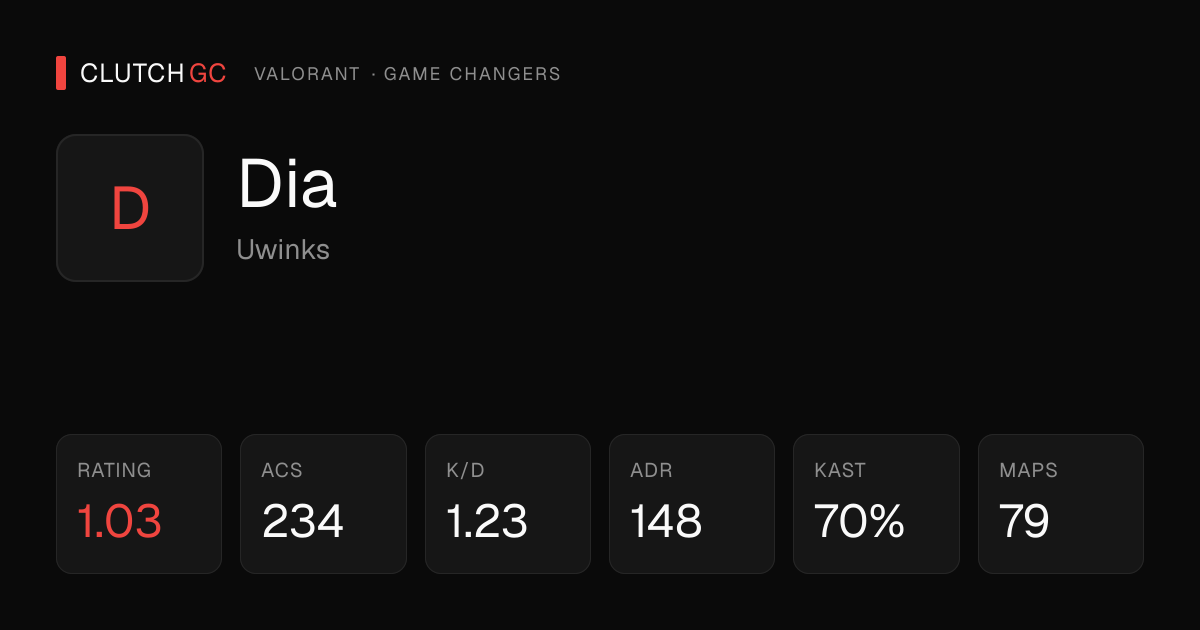Select the 234 ACS value
This screenshot has width=1200, height=630.
click(303, 521)
